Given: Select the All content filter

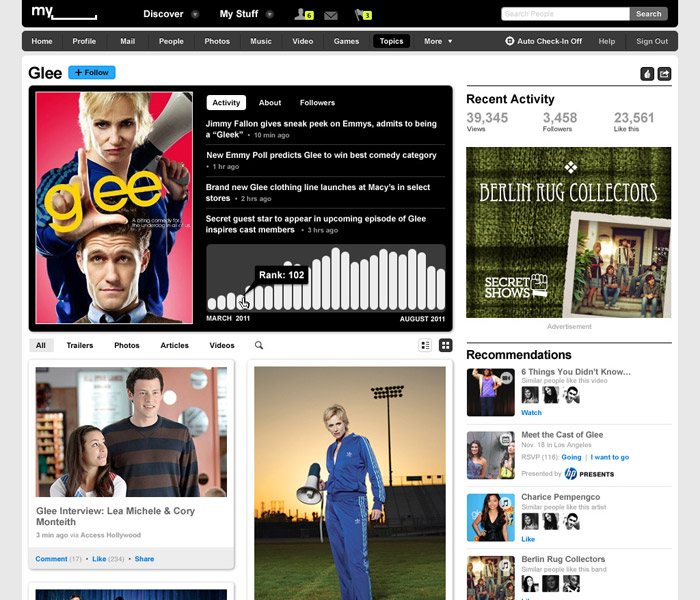Looking at the screenshot, I should point(41,345).
